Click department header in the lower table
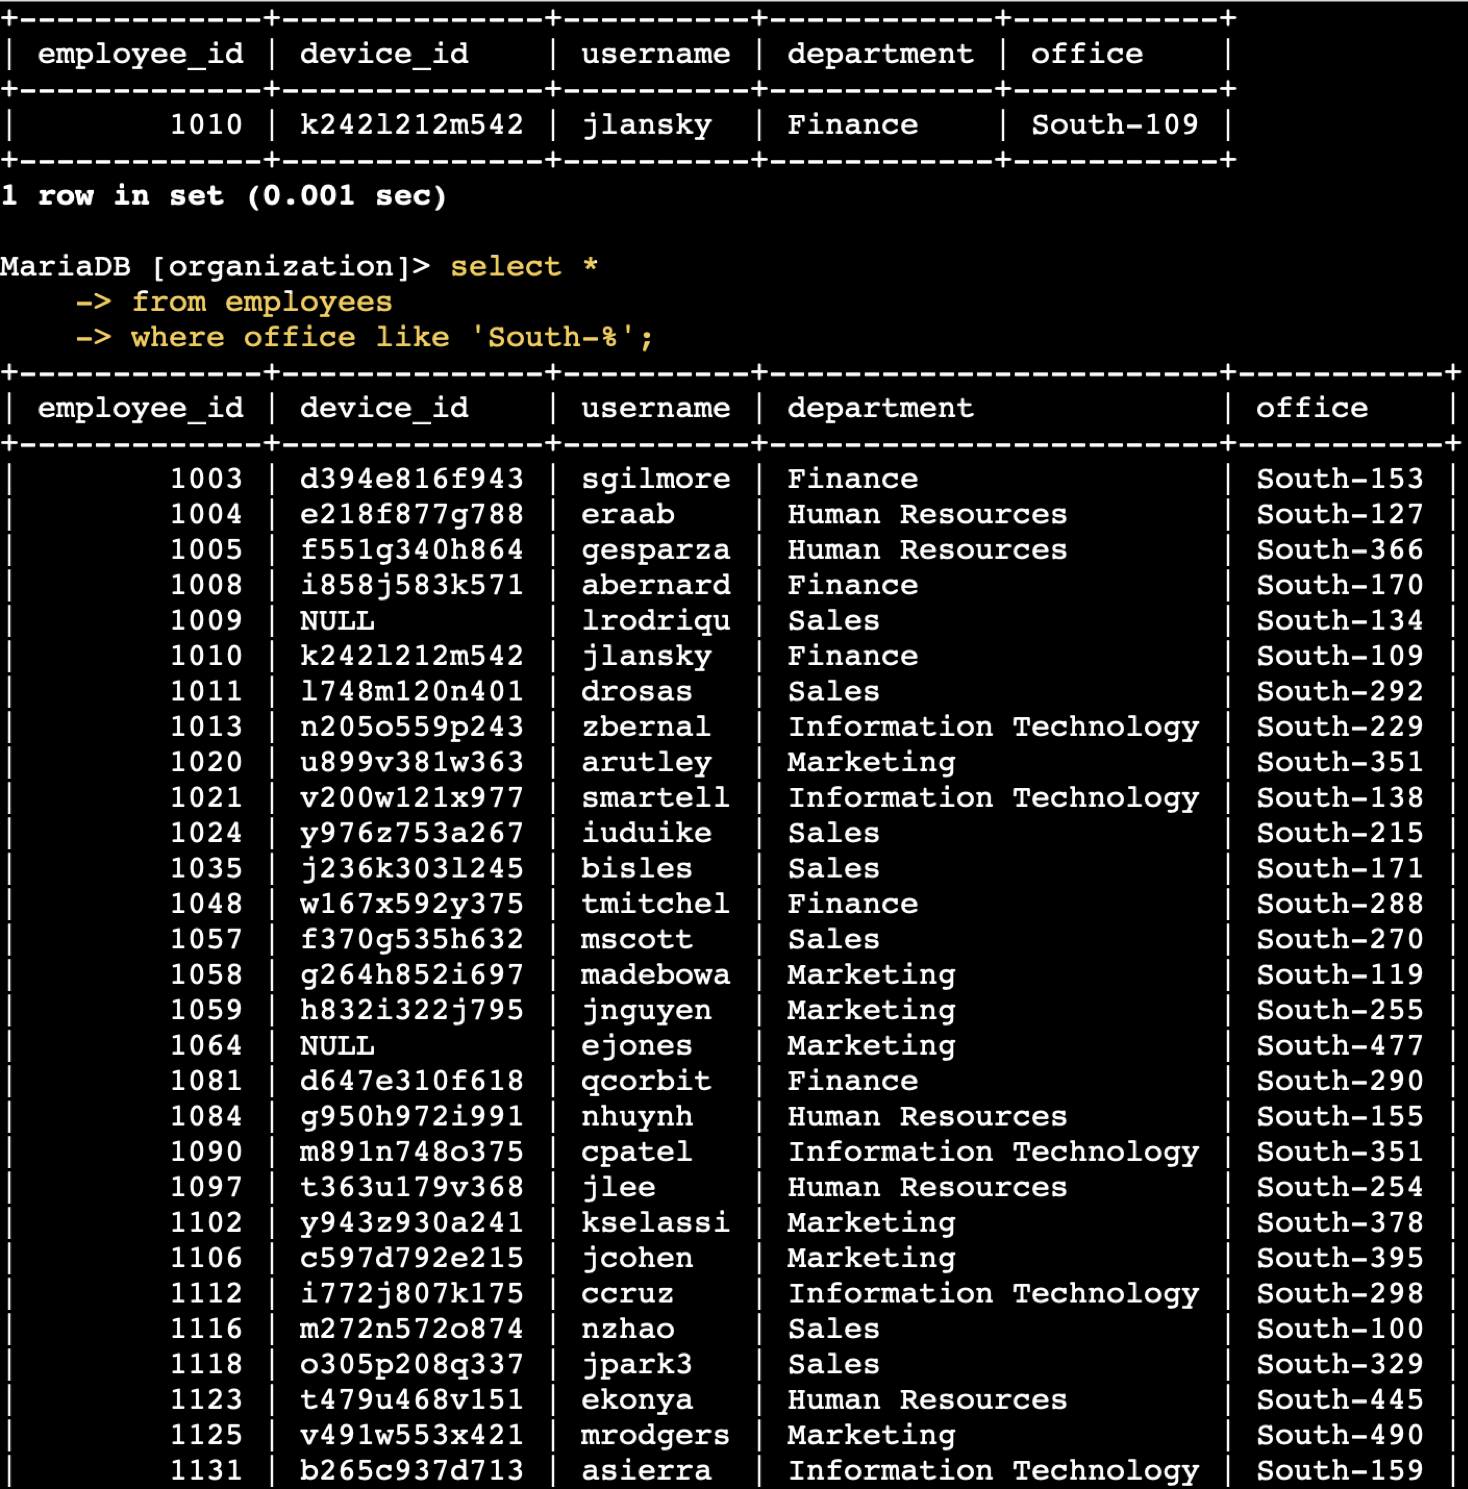 (x=880, y=408)
